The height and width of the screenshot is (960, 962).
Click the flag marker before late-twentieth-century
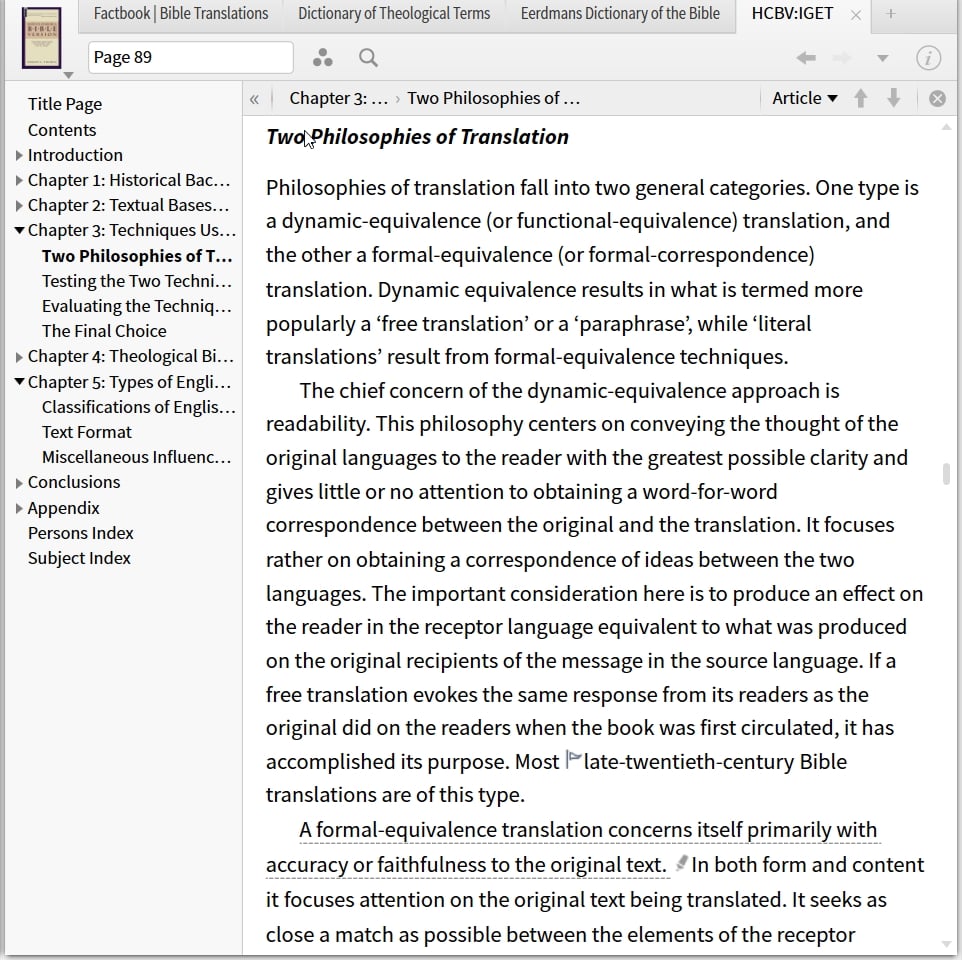pos(573,759)
